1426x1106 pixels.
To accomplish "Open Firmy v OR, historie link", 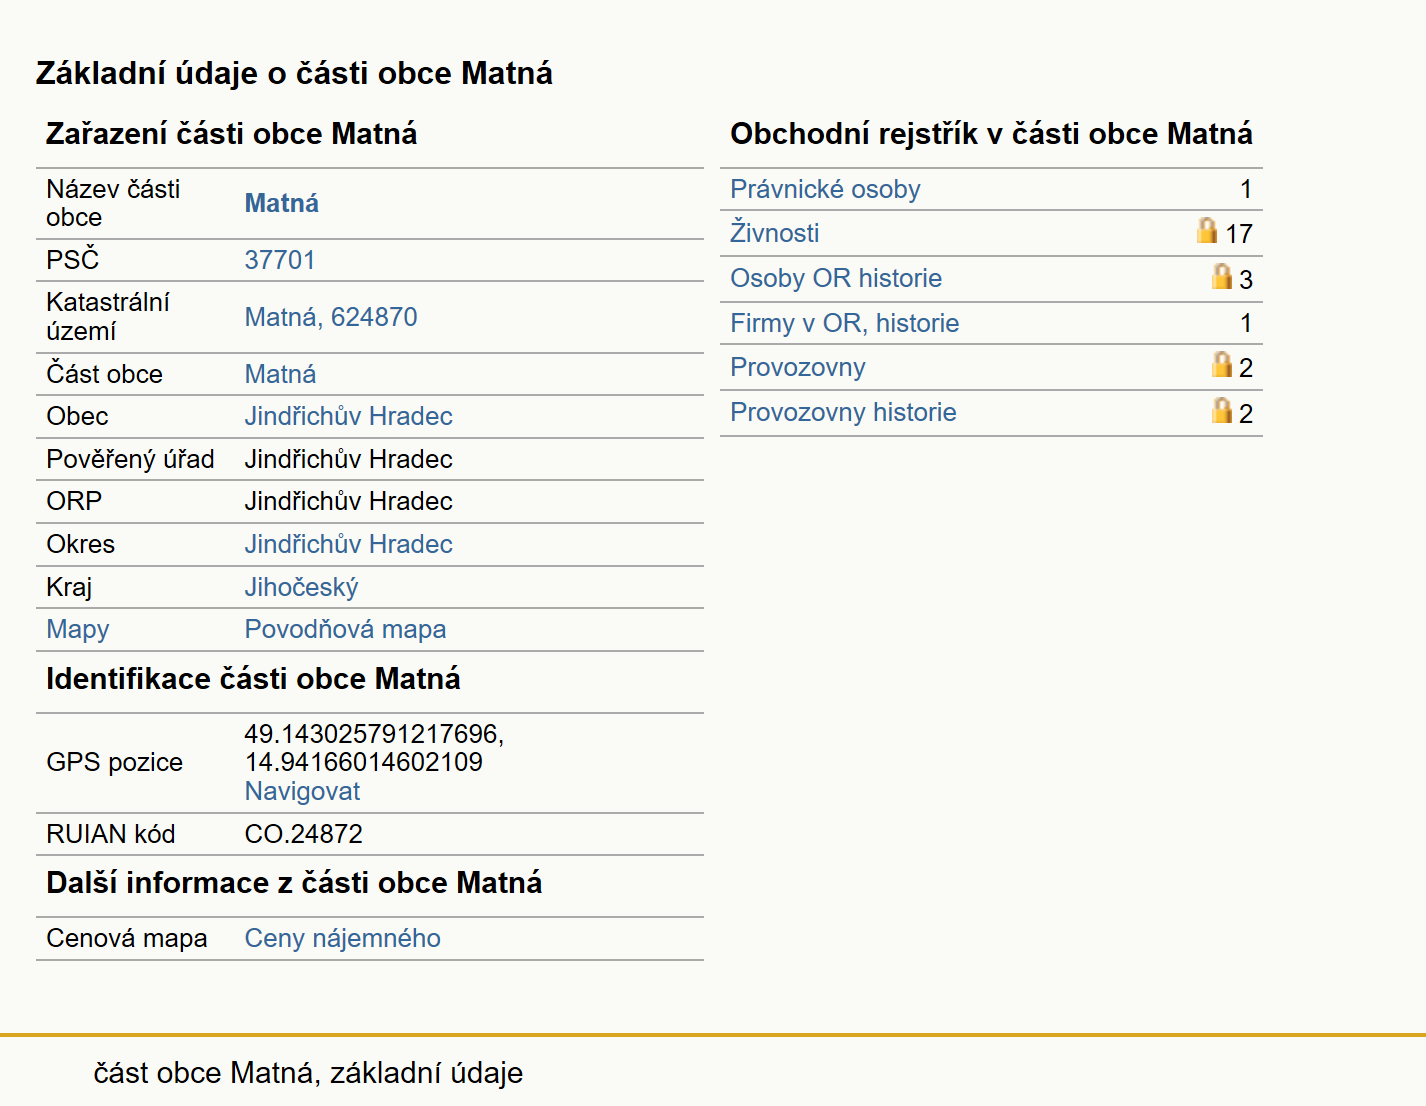I will pos(844,323).
